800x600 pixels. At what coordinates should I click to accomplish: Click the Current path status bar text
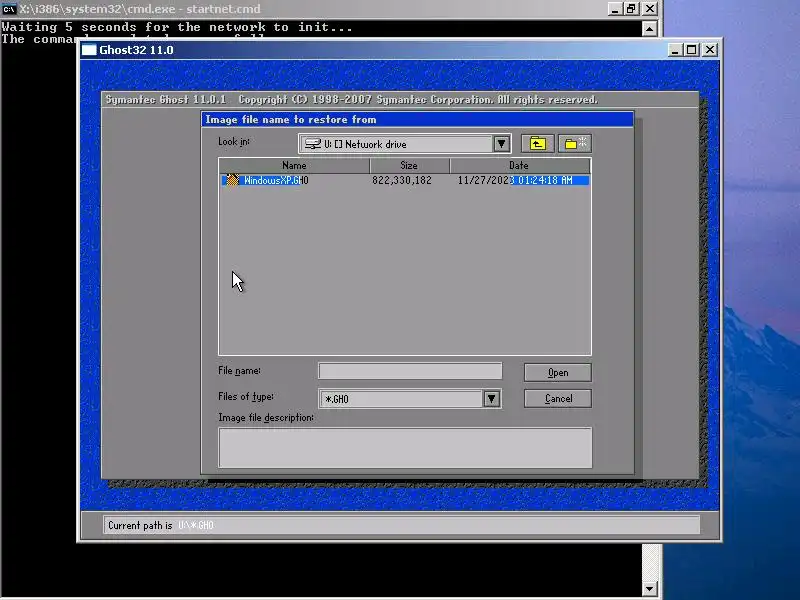161,525
